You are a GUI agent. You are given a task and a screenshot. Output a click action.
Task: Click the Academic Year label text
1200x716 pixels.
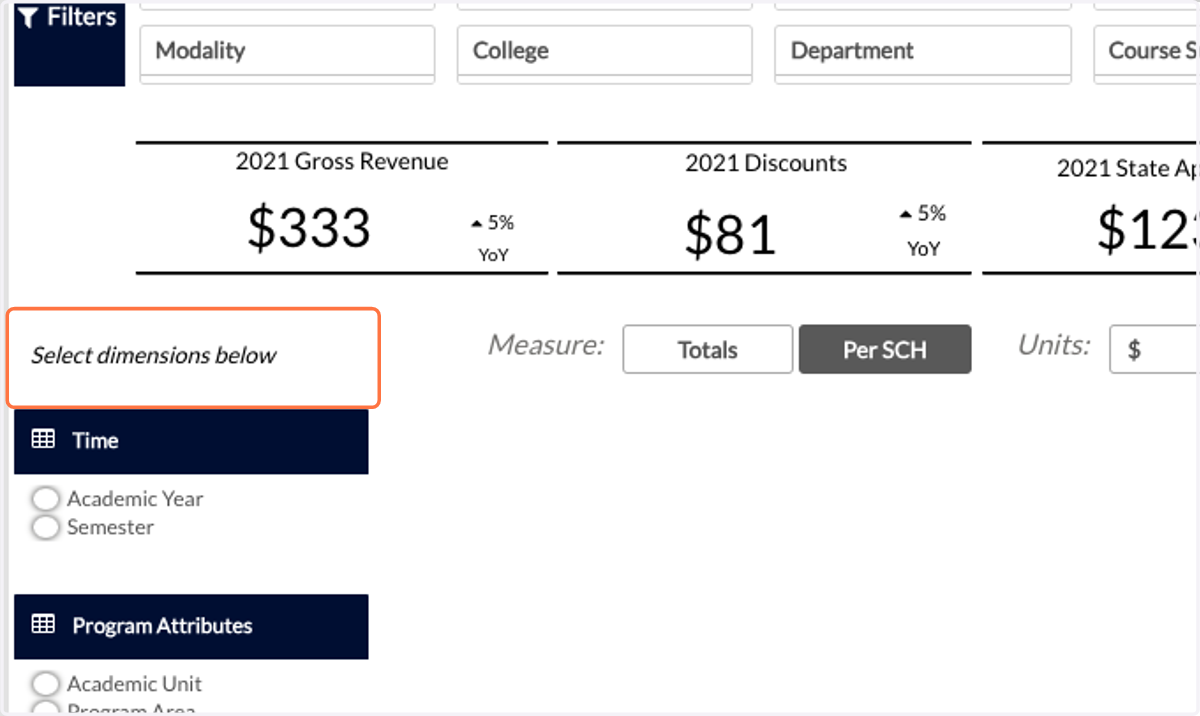click(x=135, y=498)
